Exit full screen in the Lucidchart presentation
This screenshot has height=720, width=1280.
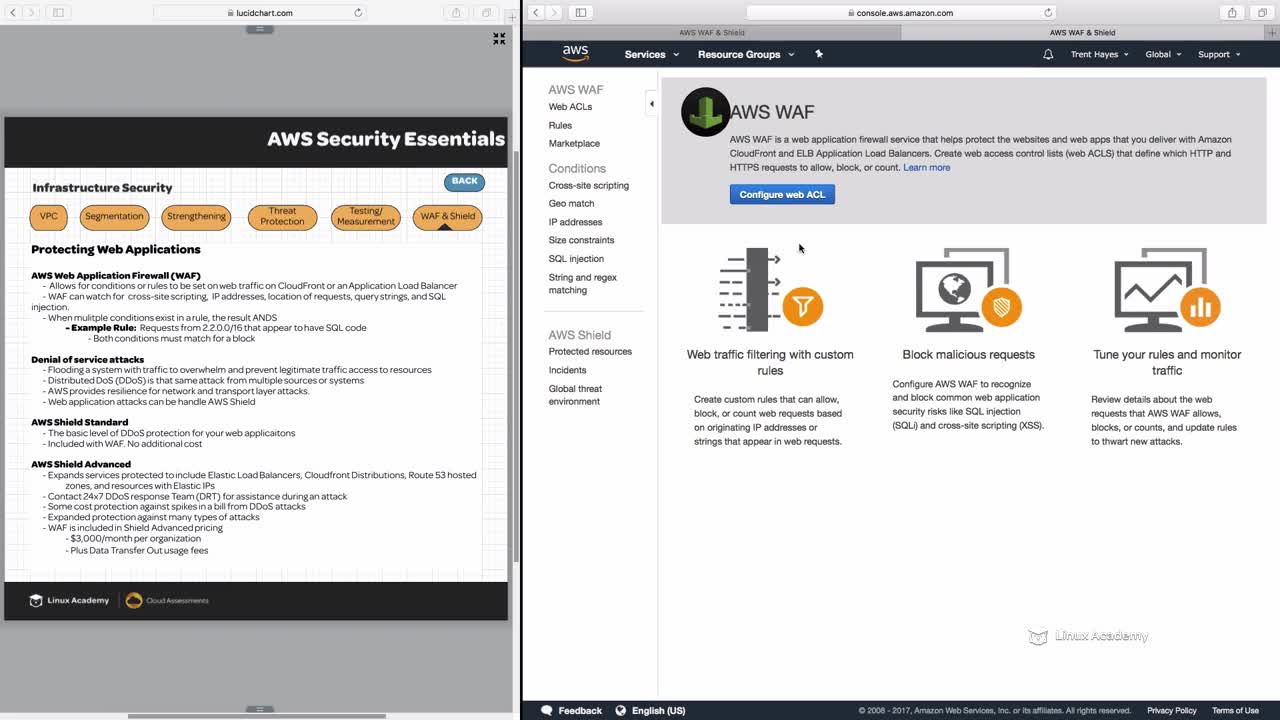(x=499, y=39)
